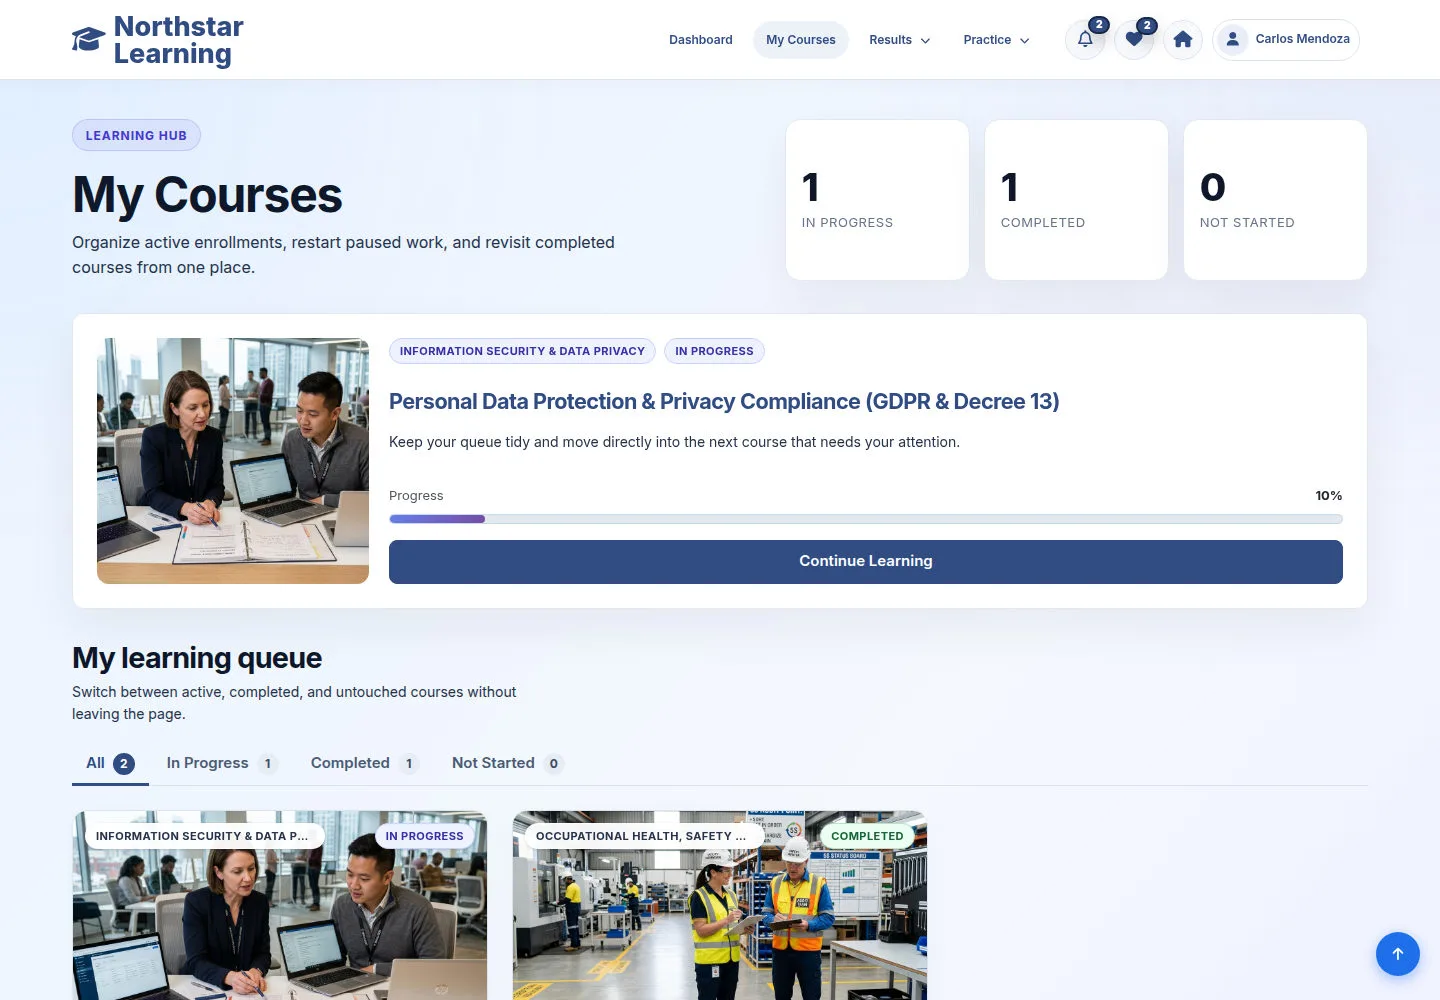Expand the Results dropdown menu

(x=899, y=40)
